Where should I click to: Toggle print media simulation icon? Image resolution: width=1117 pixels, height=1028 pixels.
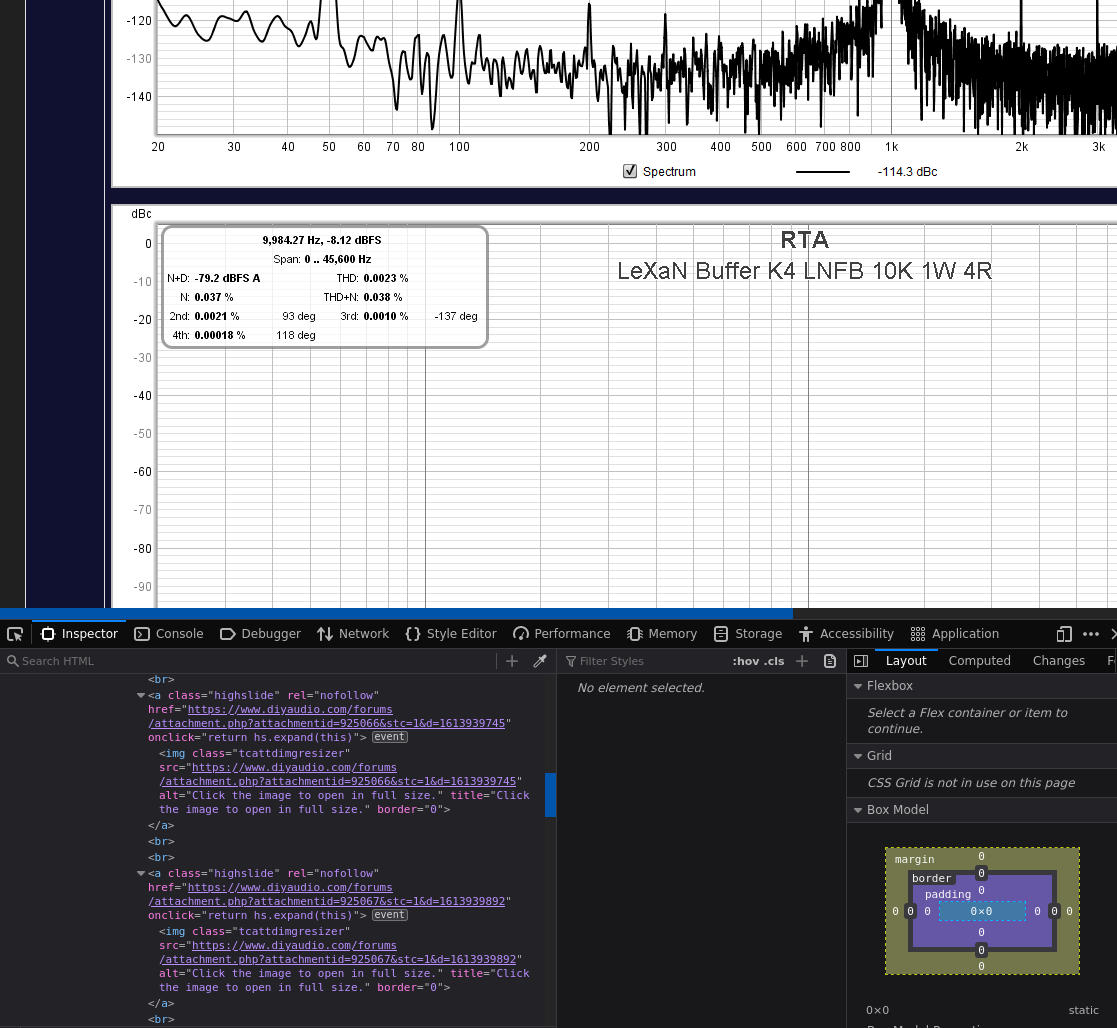coord(830,661)
